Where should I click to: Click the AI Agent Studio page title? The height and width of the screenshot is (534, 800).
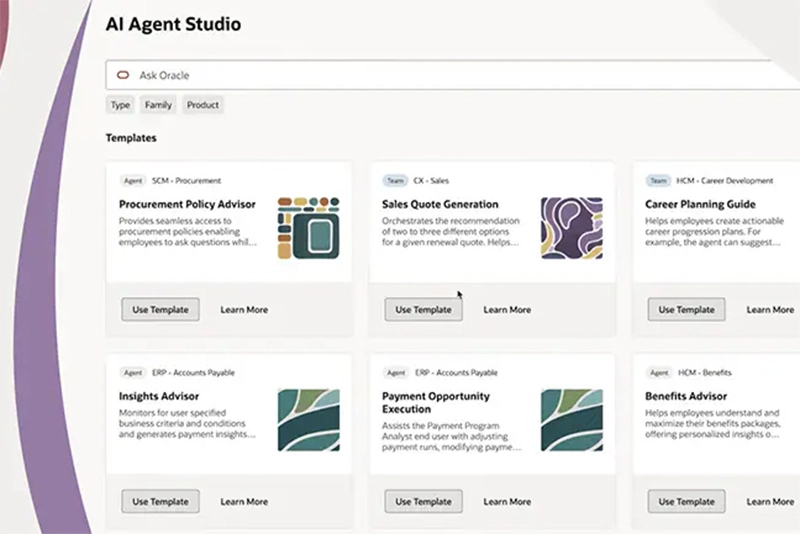(173, 24)
